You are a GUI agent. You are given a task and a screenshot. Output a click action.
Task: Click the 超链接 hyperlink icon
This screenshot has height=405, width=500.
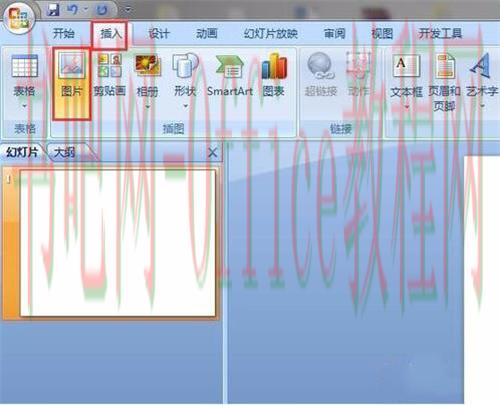coord(321,76)
